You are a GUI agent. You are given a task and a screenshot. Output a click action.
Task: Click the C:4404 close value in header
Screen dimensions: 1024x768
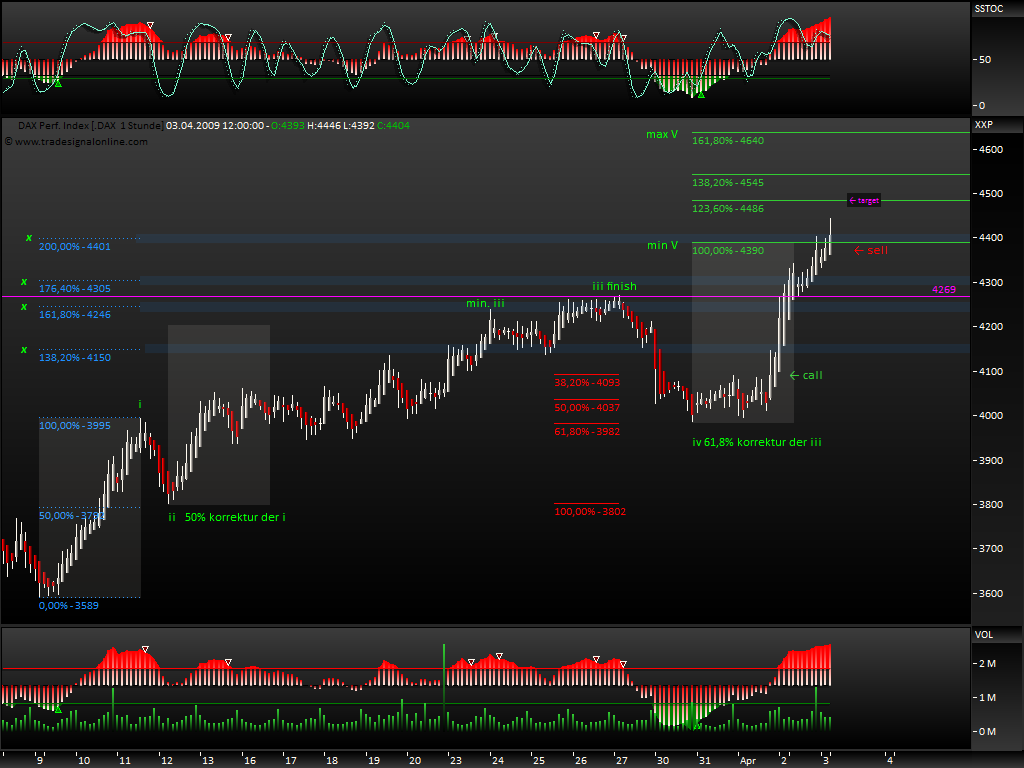point(393,125)
